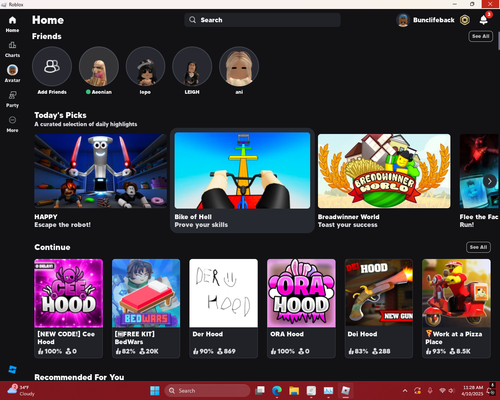
Task: Show hidden system tray icons
Action: click(405, 391)
